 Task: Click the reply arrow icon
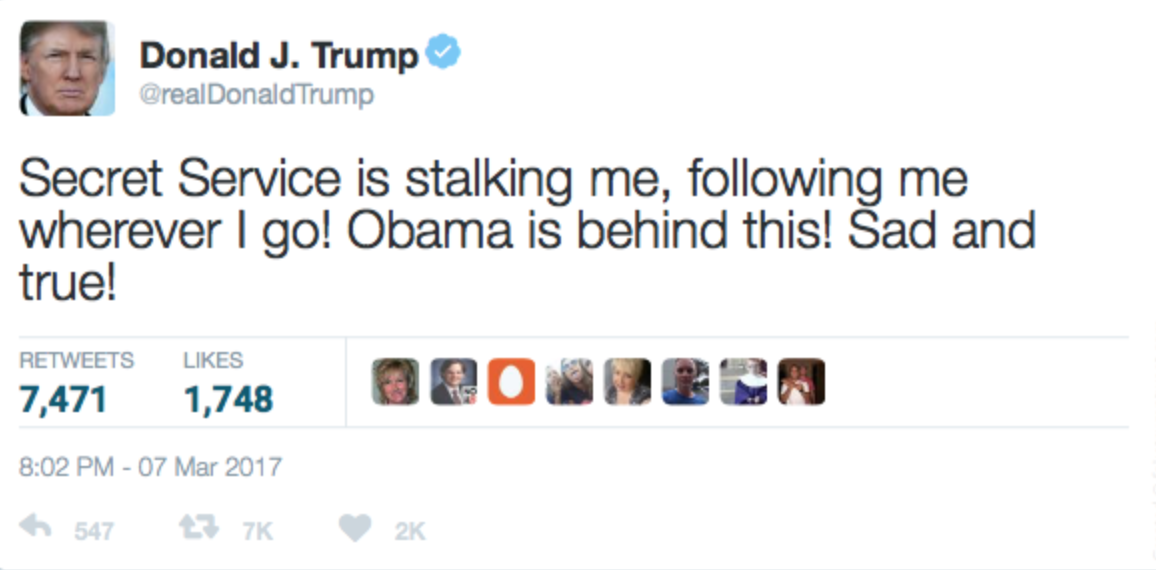pyautogui.click(x=35, y=527)
